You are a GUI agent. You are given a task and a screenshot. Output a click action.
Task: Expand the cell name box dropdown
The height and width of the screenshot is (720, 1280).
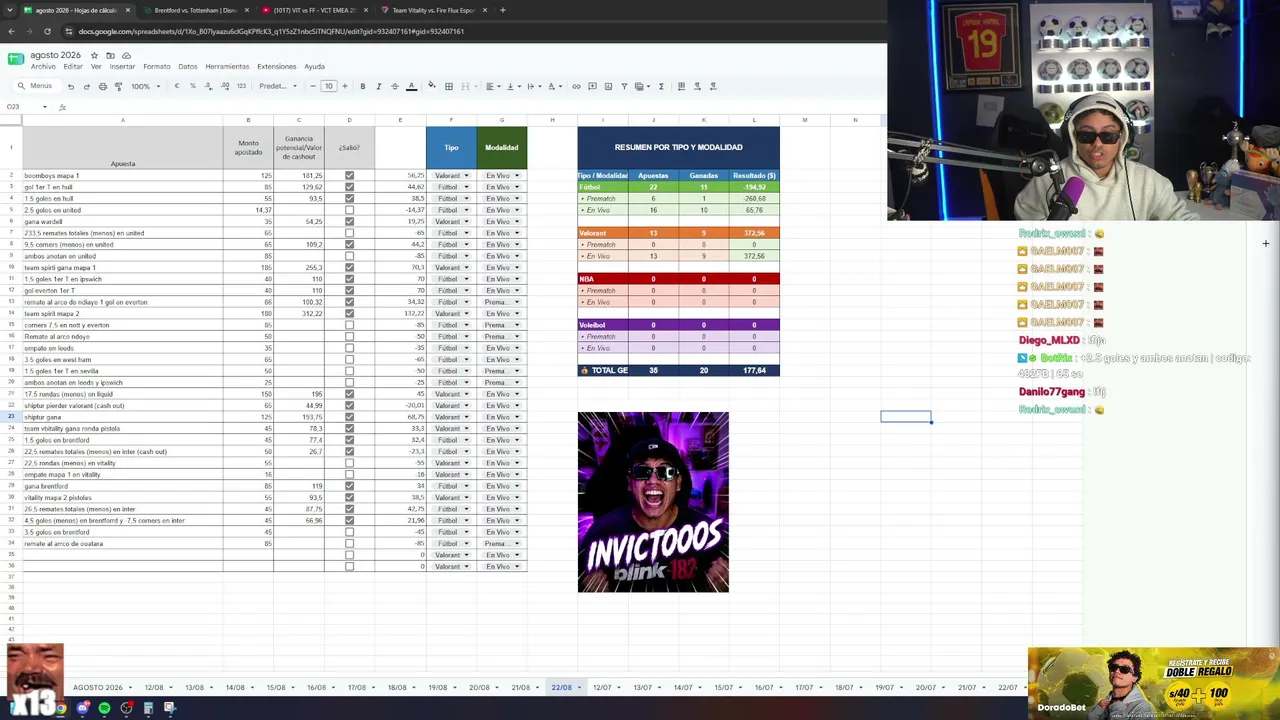click(44, 107)
